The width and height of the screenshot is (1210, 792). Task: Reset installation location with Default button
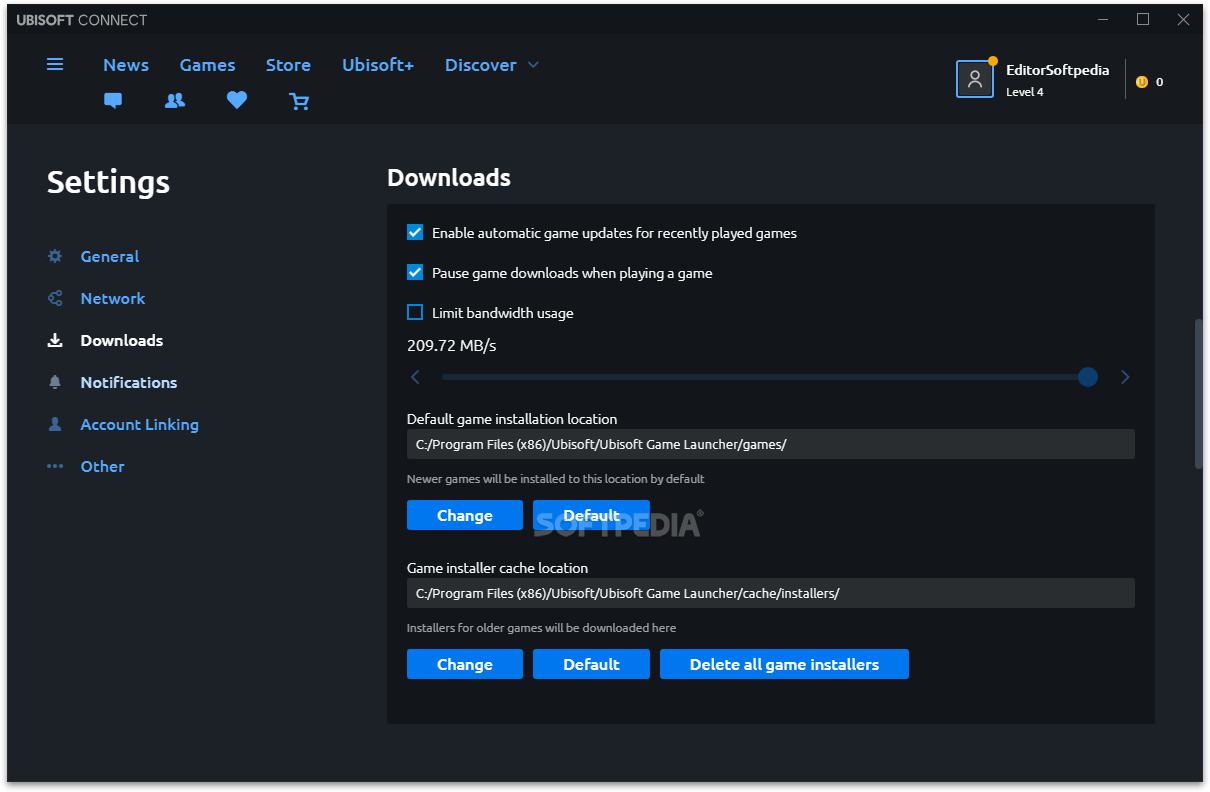591,515
